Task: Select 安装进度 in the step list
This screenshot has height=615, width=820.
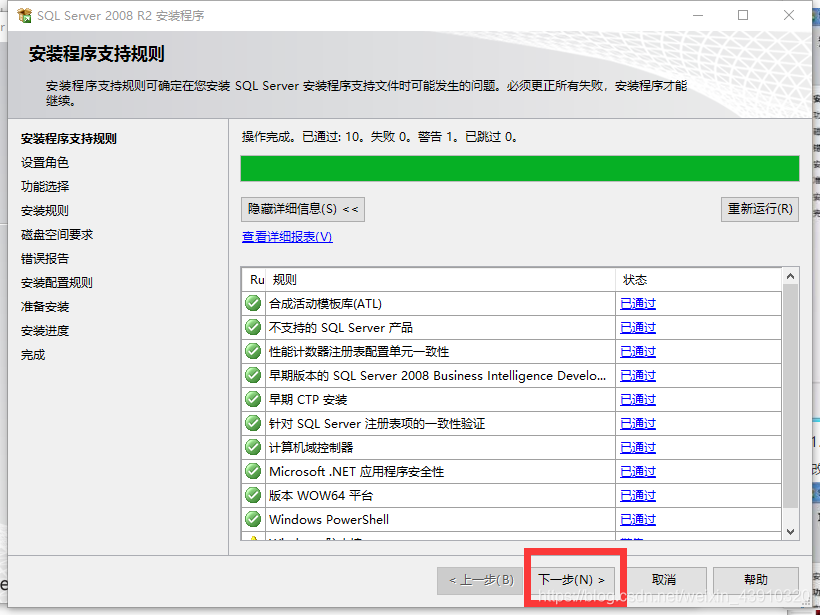Action: tap(44, 331)
